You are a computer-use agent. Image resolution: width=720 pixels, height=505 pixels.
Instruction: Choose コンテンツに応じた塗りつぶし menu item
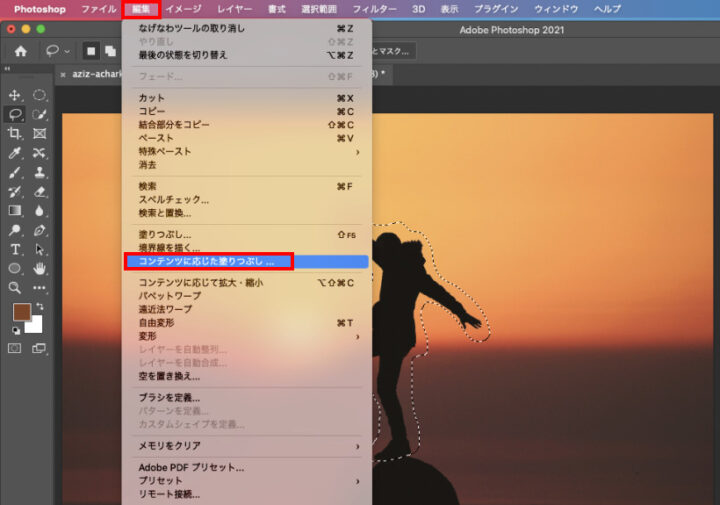(x=247, y=261)
